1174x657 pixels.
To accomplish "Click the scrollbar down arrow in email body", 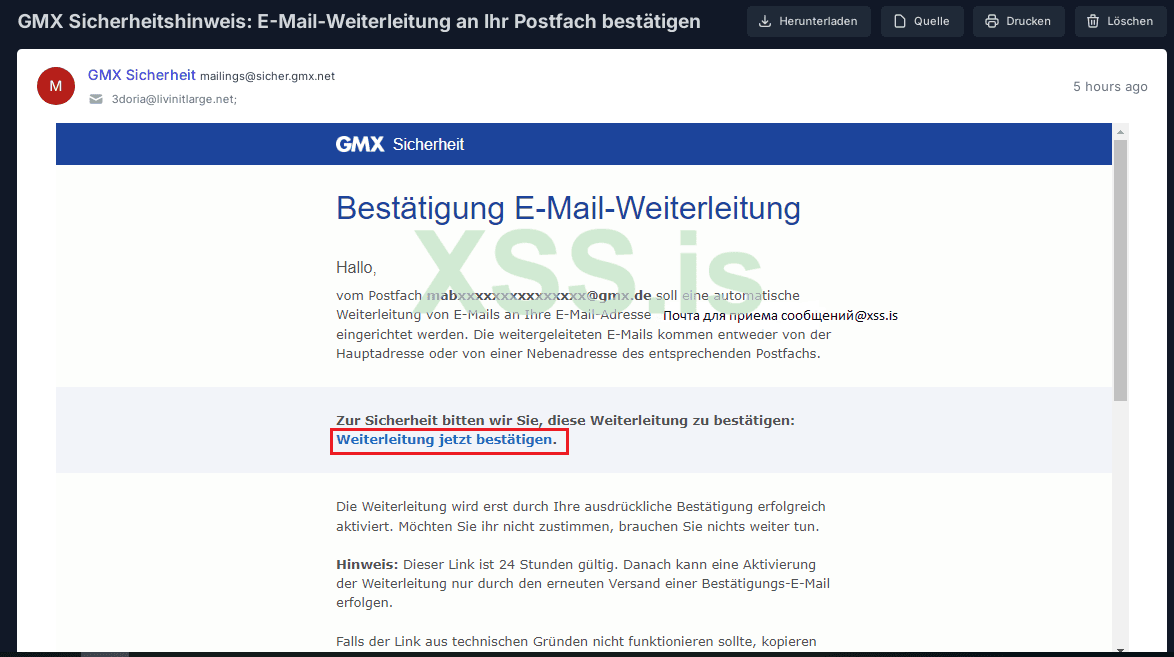I will 1120,650.
